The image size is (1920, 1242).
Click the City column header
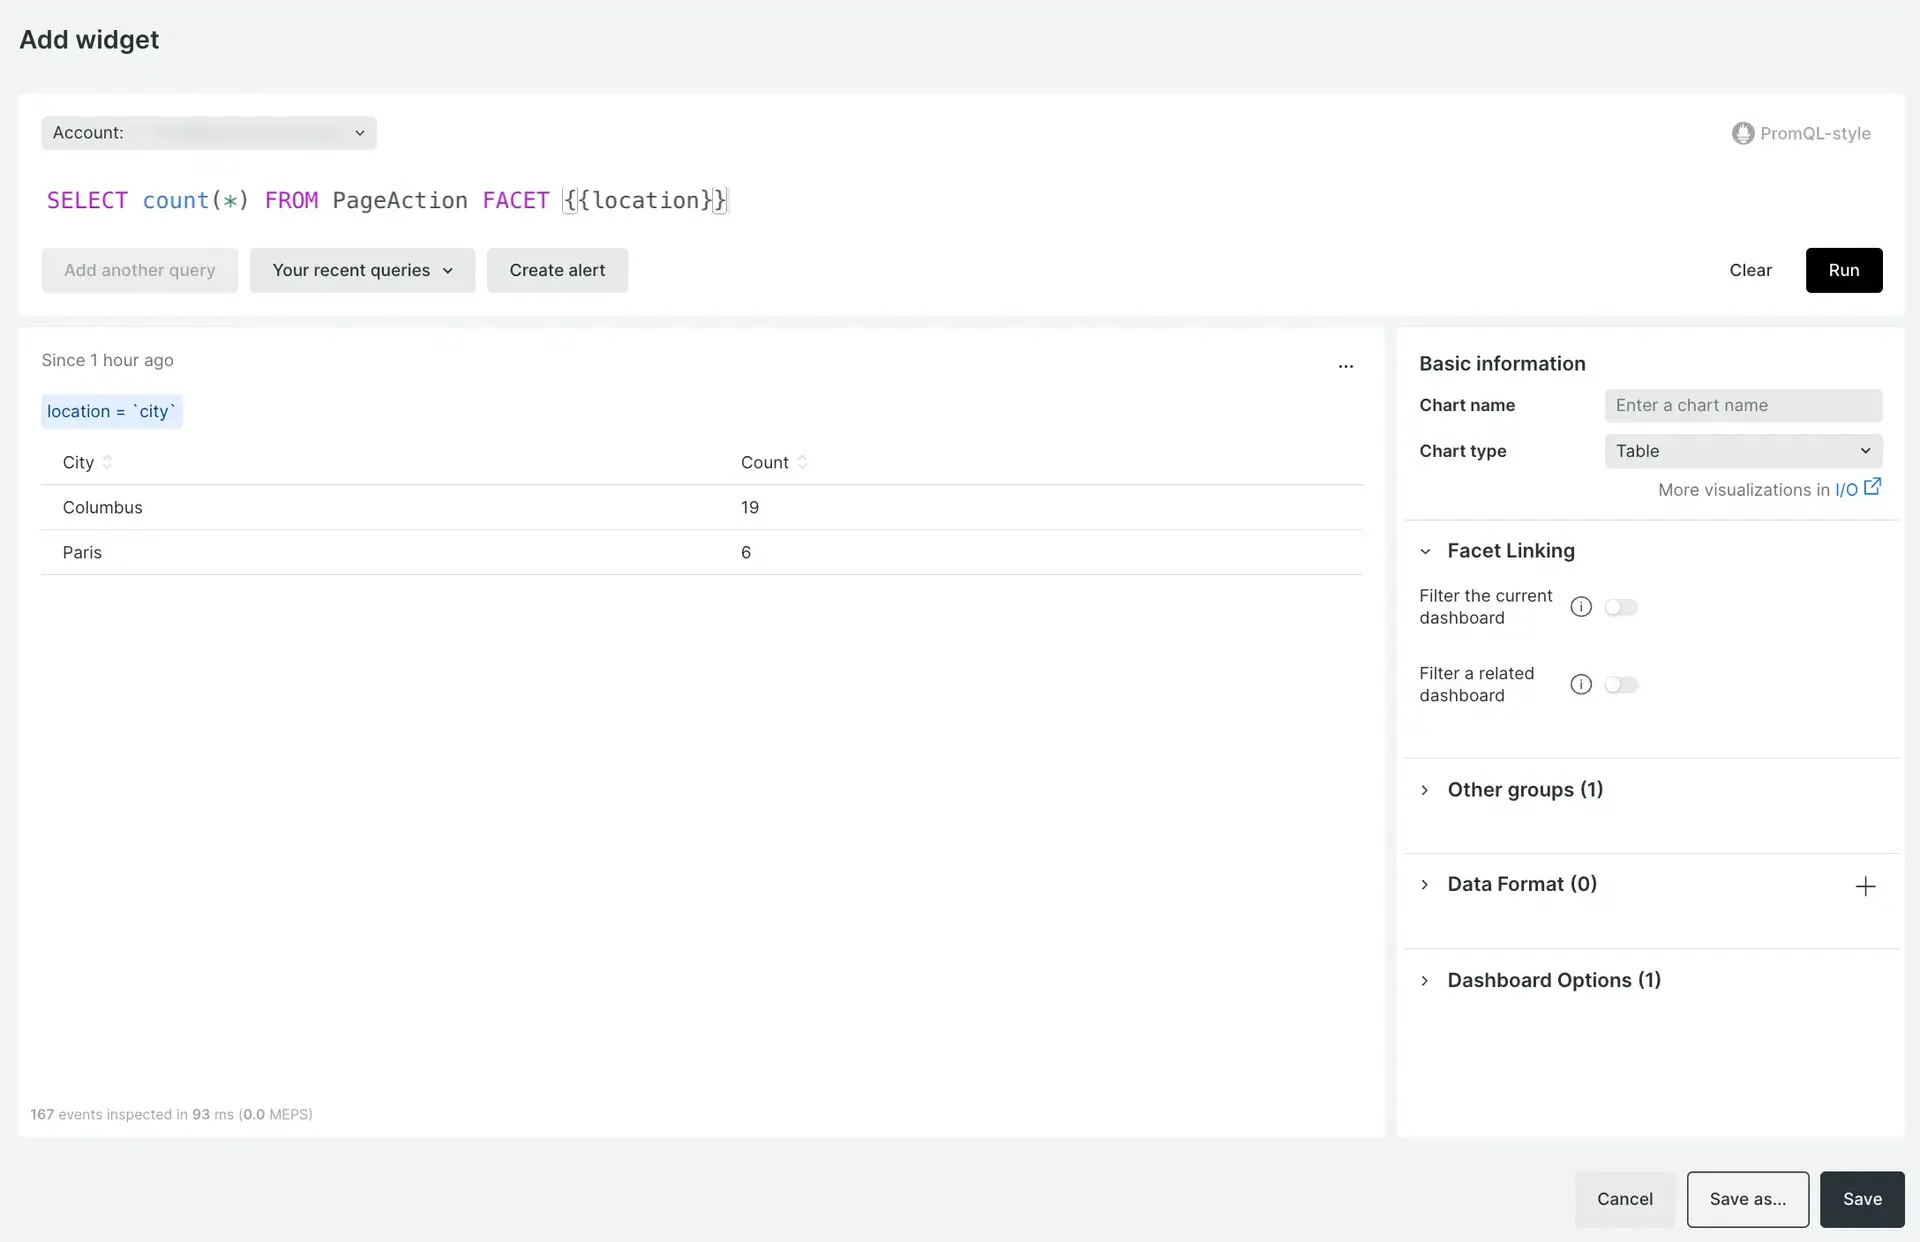click(x=78, y=462)
